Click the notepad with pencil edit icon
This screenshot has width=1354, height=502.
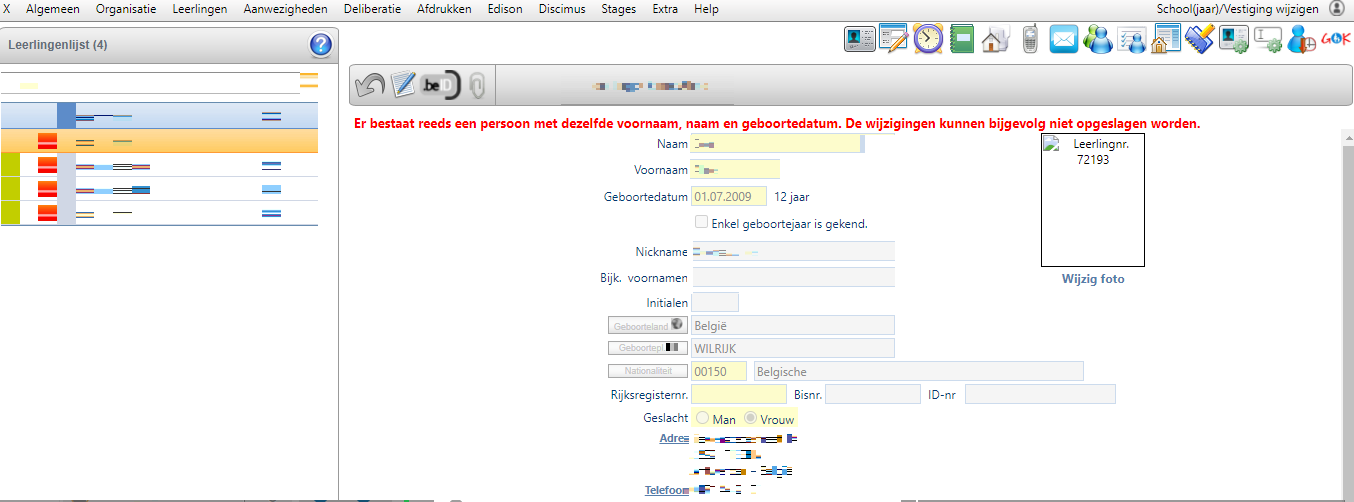coord(404,86)
